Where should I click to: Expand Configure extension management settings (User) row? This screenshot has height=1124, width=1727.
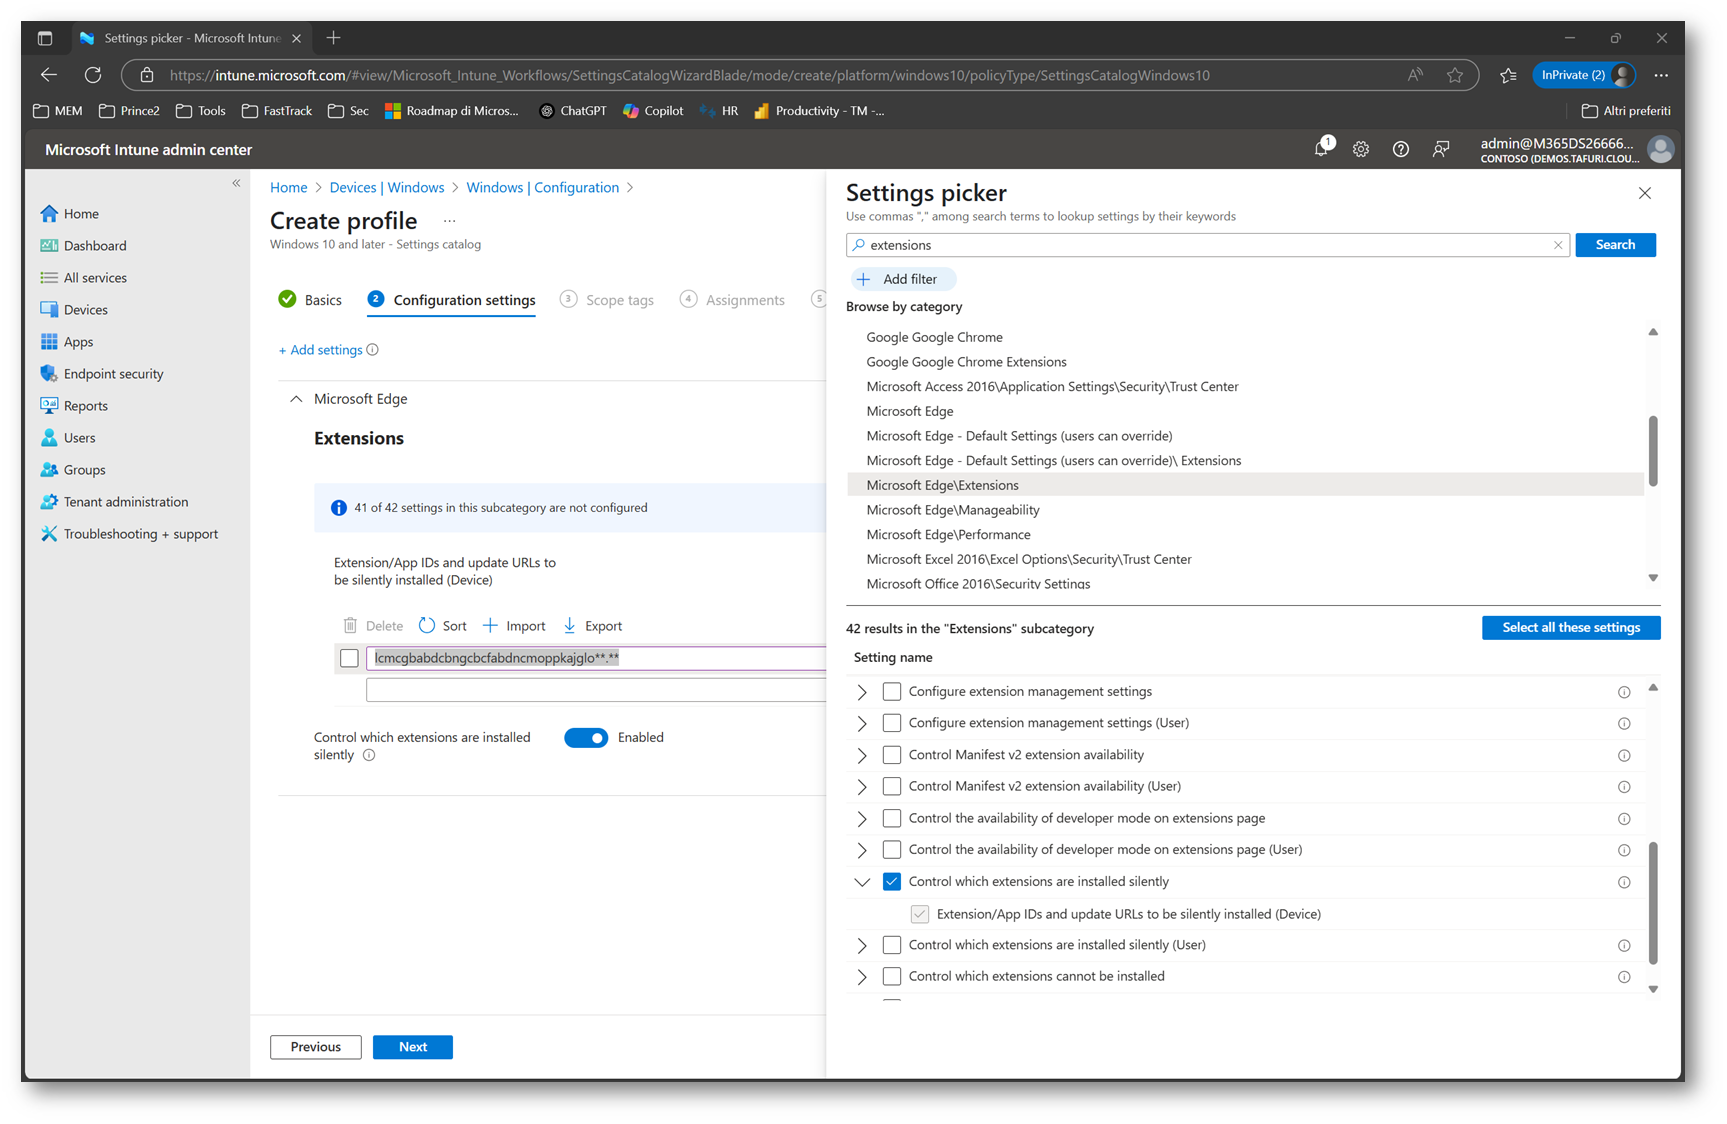862,723
